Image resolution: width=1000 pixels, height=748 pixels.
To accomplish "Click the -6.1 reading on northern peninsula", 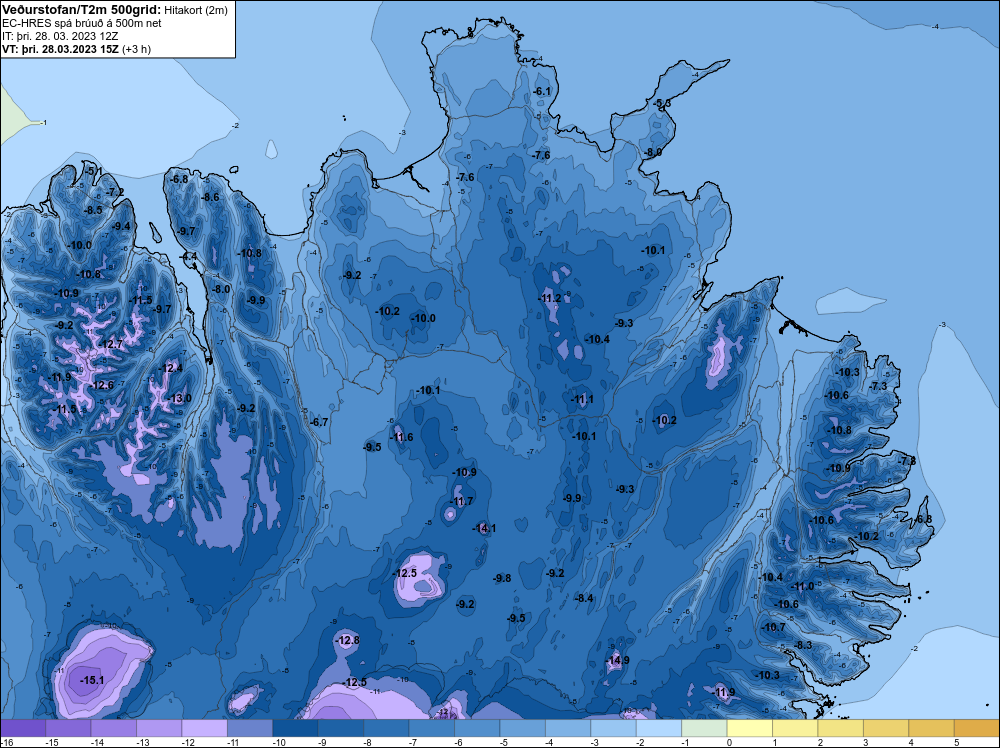I will tap(541, 91).
